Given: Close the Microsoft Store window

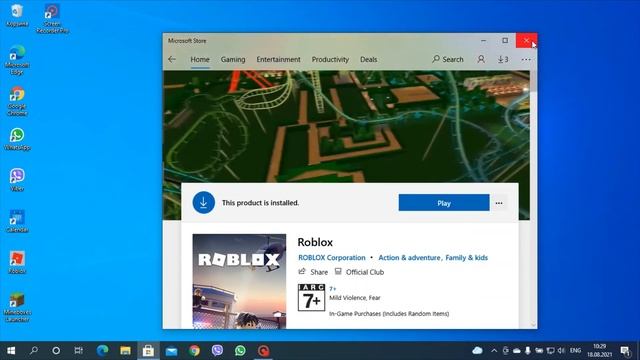Looking at the screenshot, I should 527,41.
